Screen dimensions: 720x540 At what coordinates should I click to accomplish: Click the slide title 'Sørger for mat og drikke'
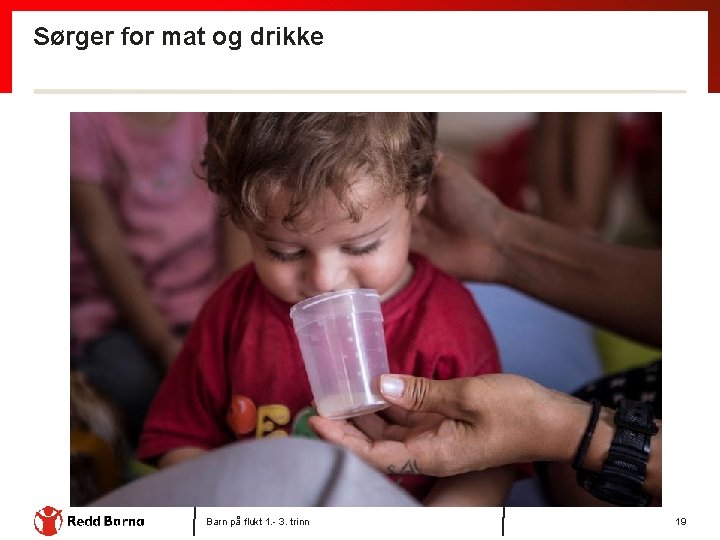click(x=179, y=36)
